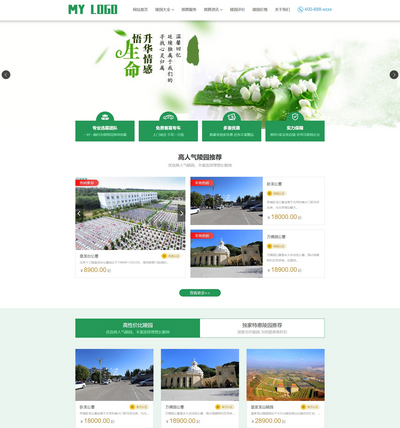Click the certification badge on the top-section 18900.00 card
Image resolution: width=400 pixels, height=428 pixels.
(277, 246)
